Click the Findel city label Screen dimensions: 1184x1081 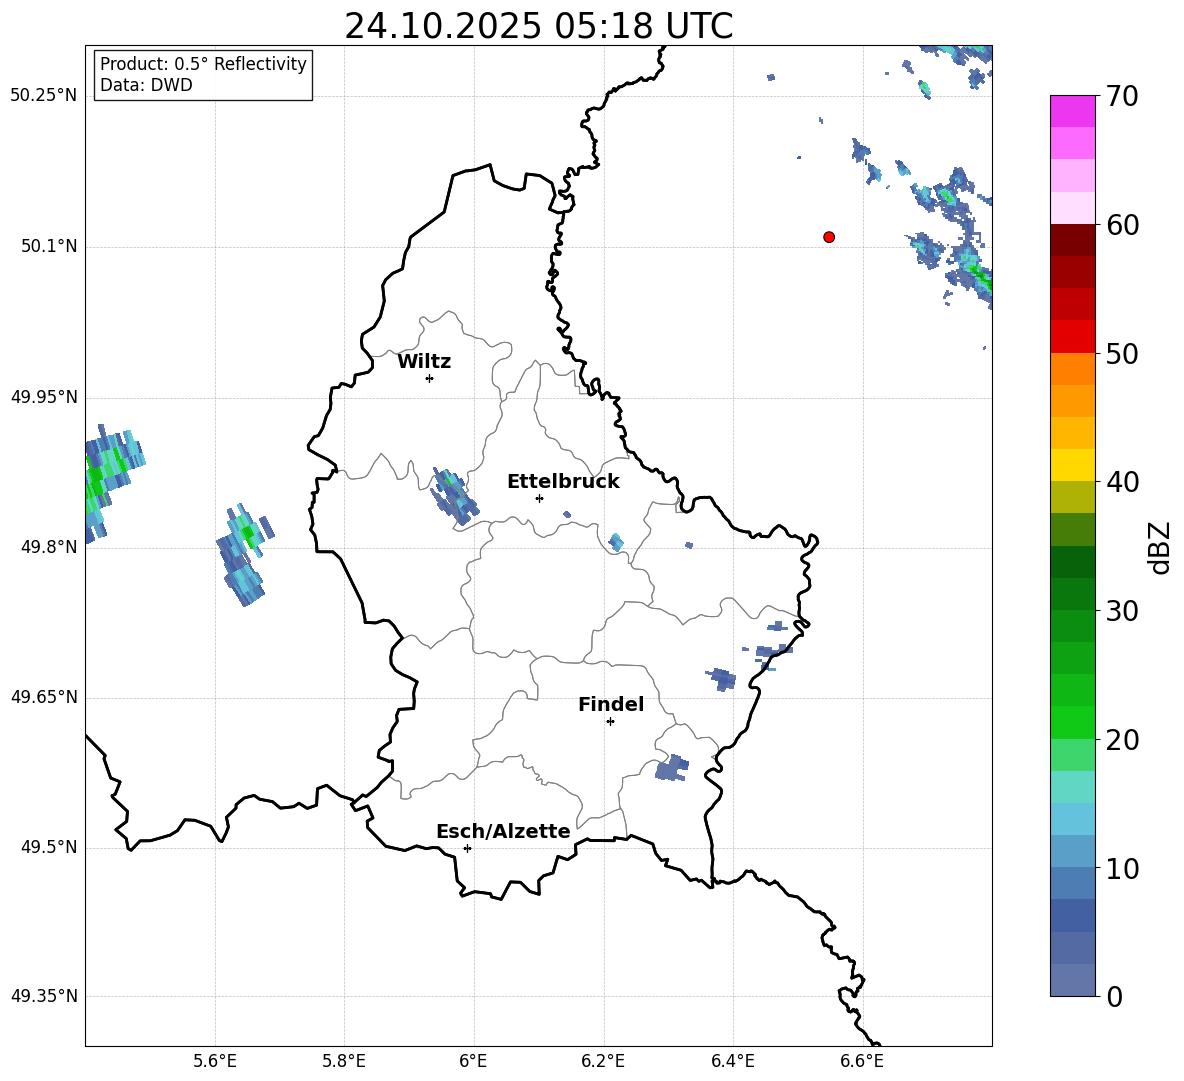(x=611, y=704)
